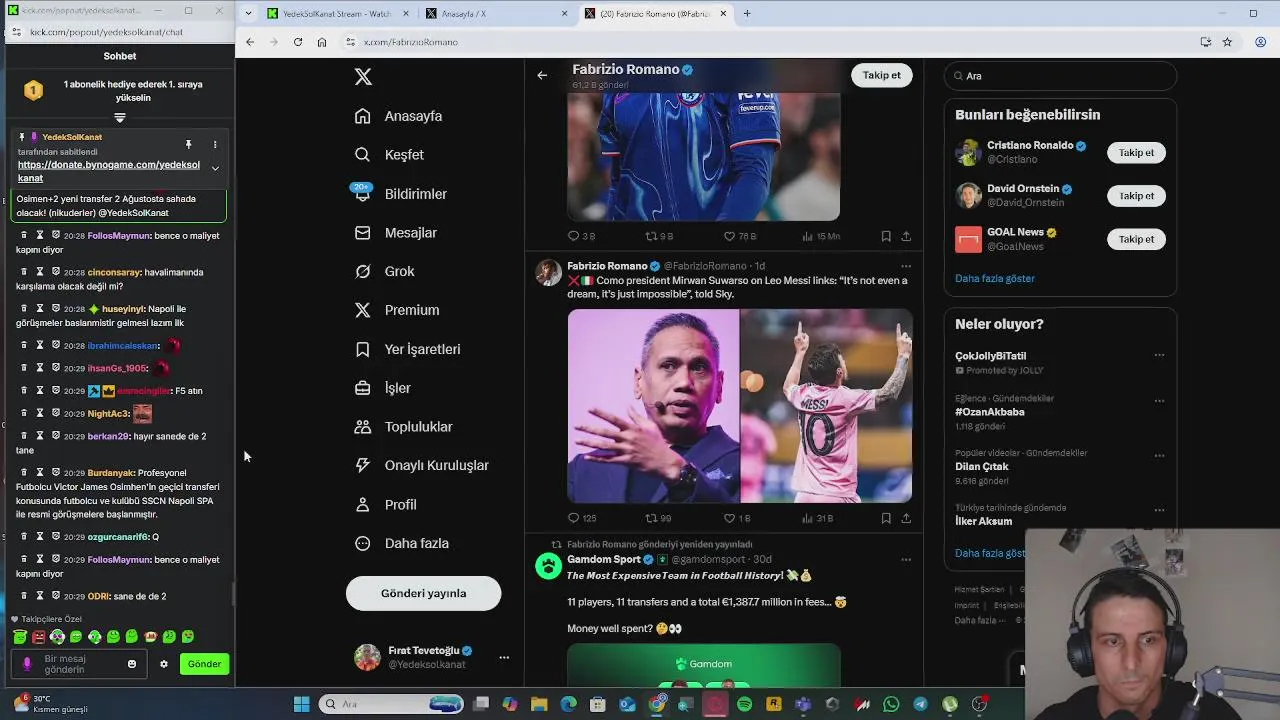This screenshot has width=1280, height=720.
Task: Click the Yer İşaretleri bookmark icon
Action: [363, 349]
